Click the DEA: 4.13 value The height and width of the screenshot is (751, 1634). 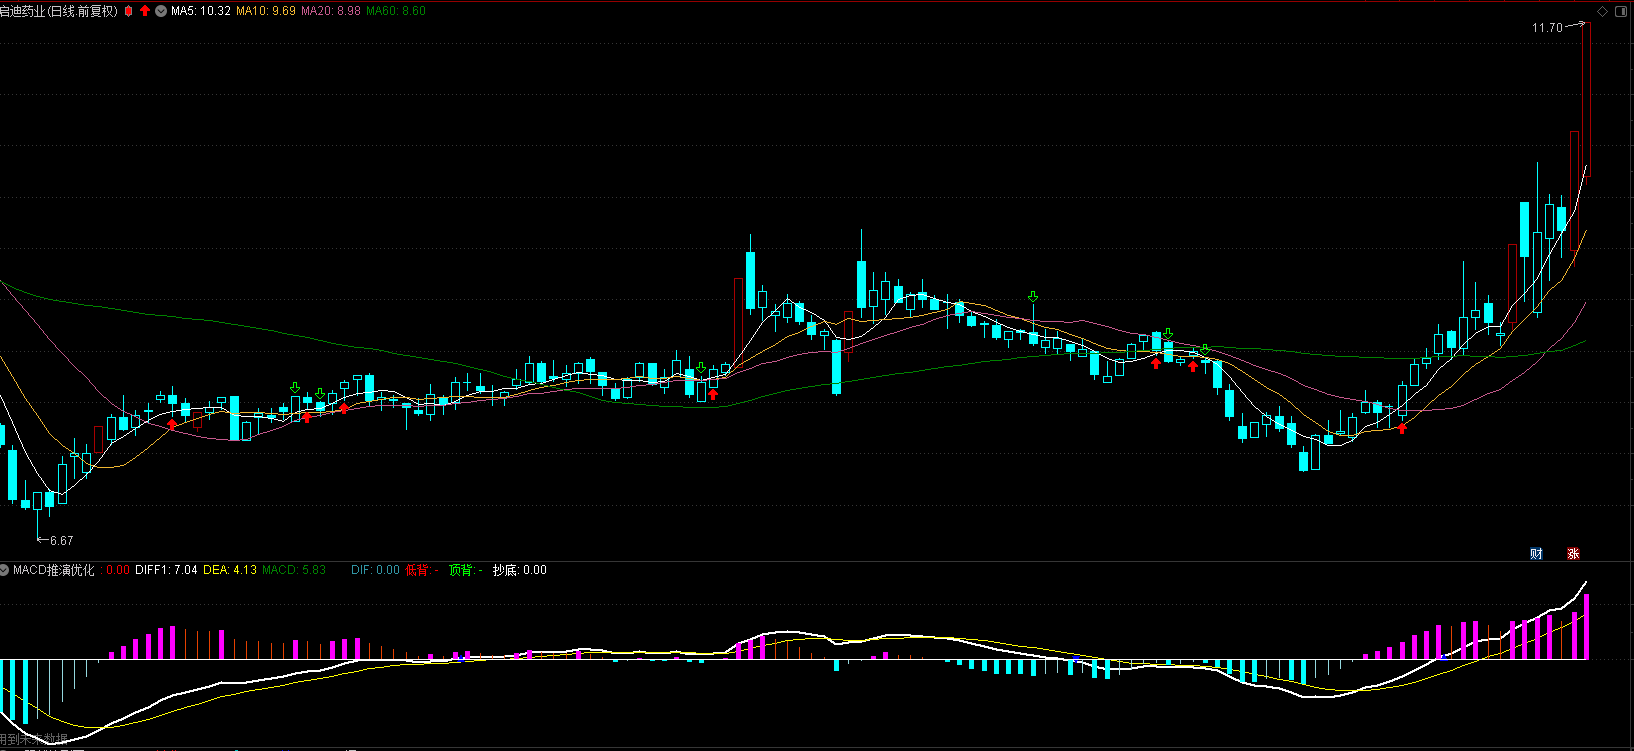coord(230,570)
